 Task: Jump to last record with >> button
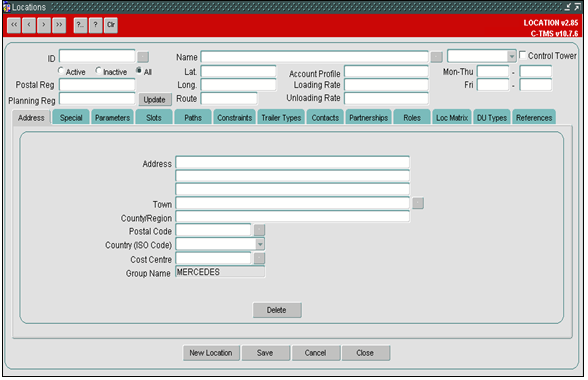coord(59,25)
